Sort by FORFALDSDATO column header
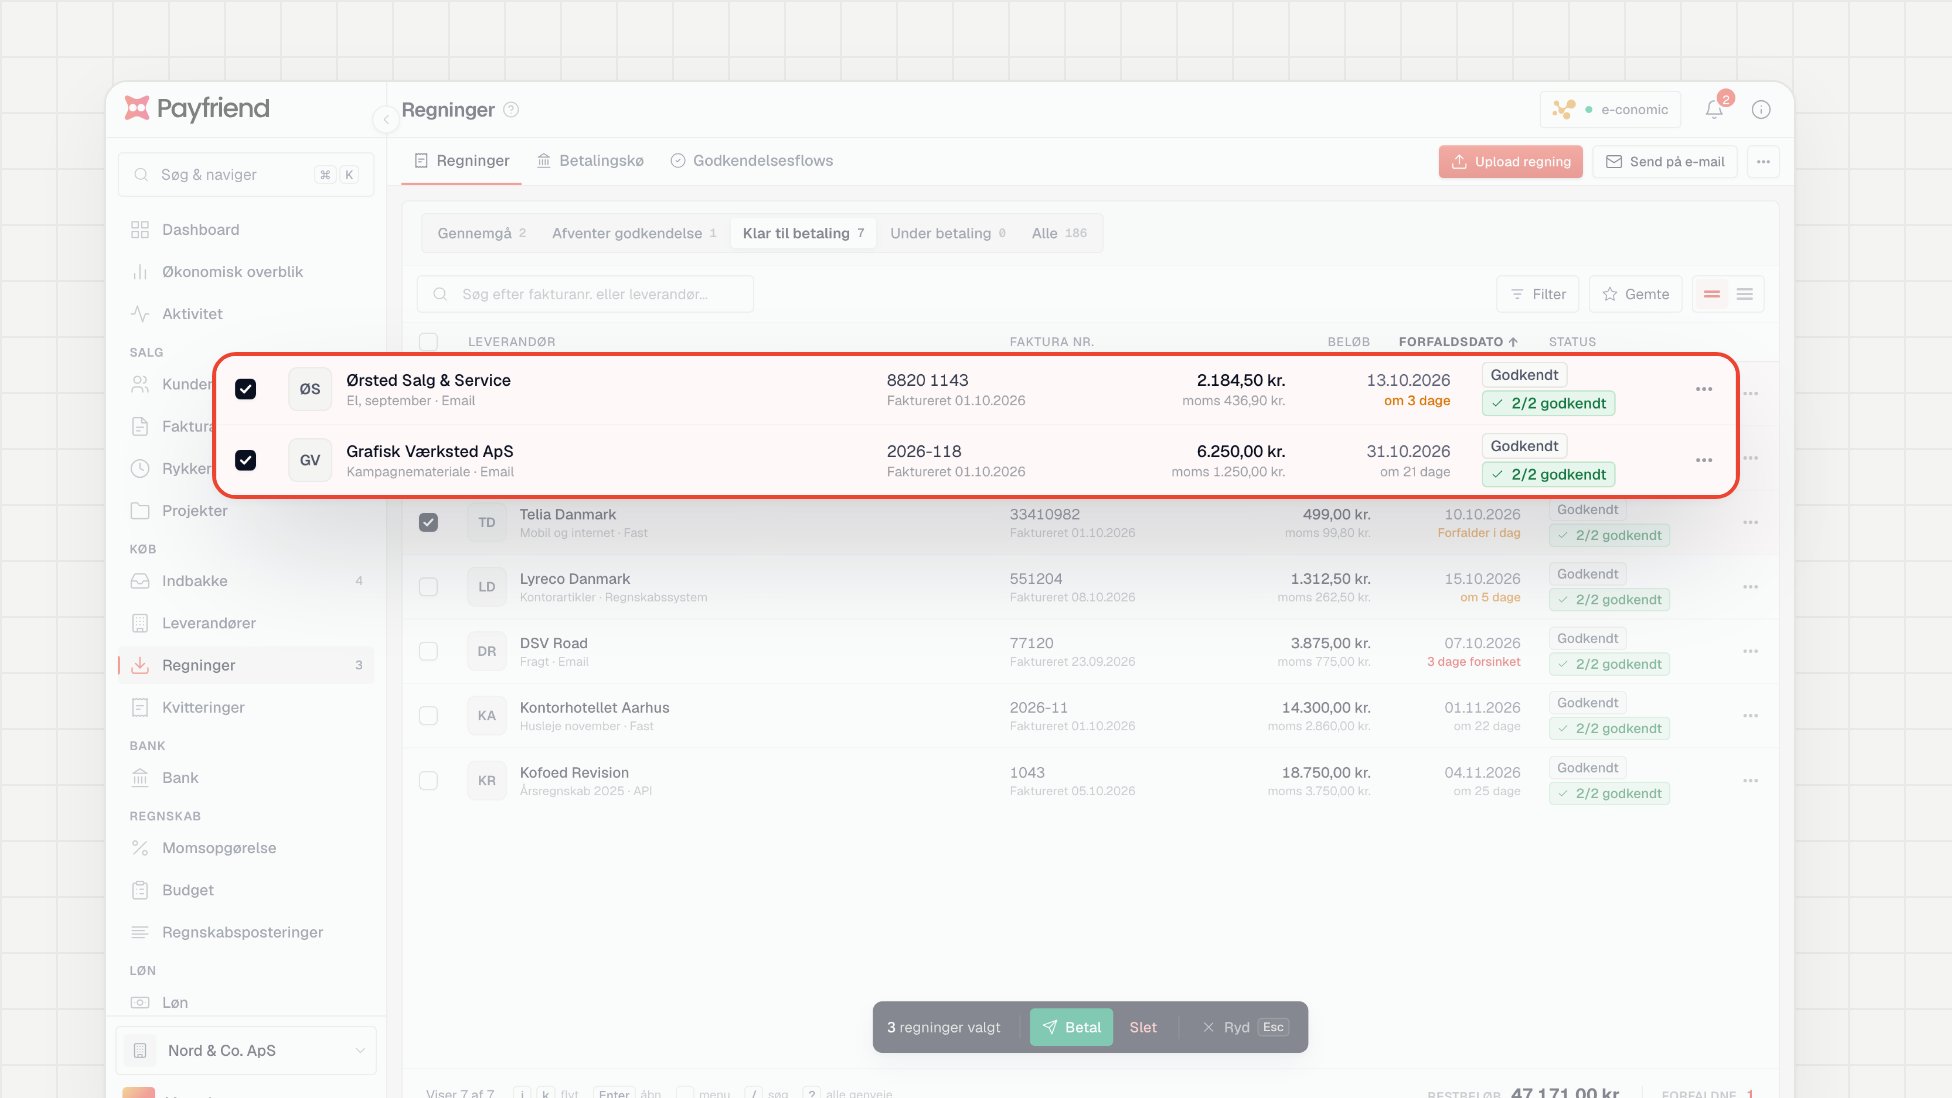Screen dimensions: 1952x1098 [x=1458, y=342]
